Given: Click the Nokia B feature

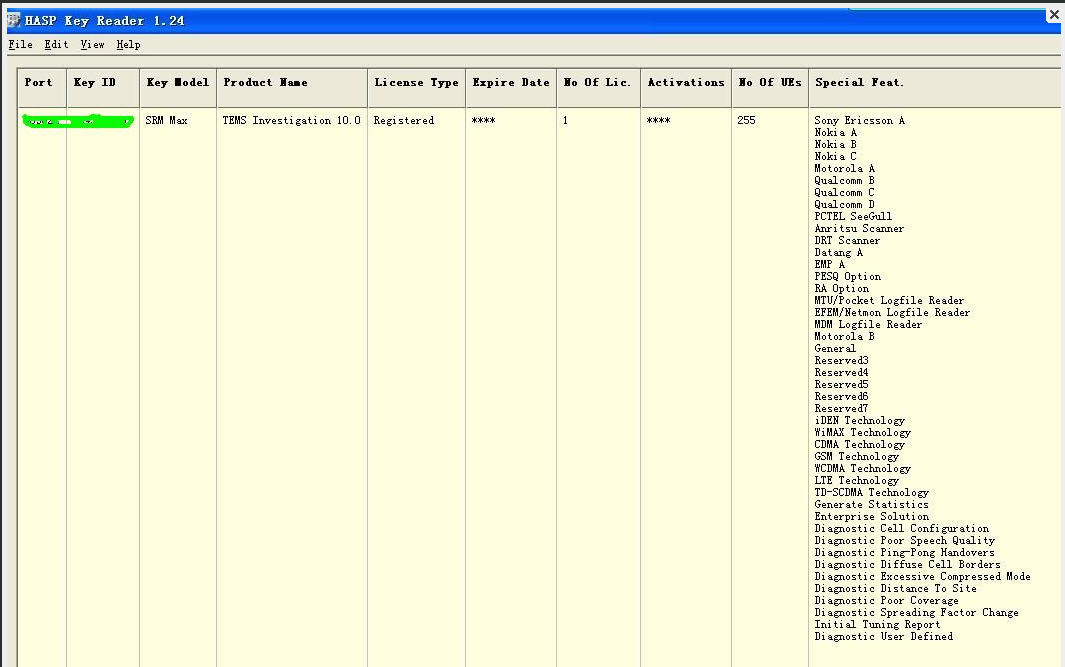Looking at the screenshot, I should coord(835,144).
